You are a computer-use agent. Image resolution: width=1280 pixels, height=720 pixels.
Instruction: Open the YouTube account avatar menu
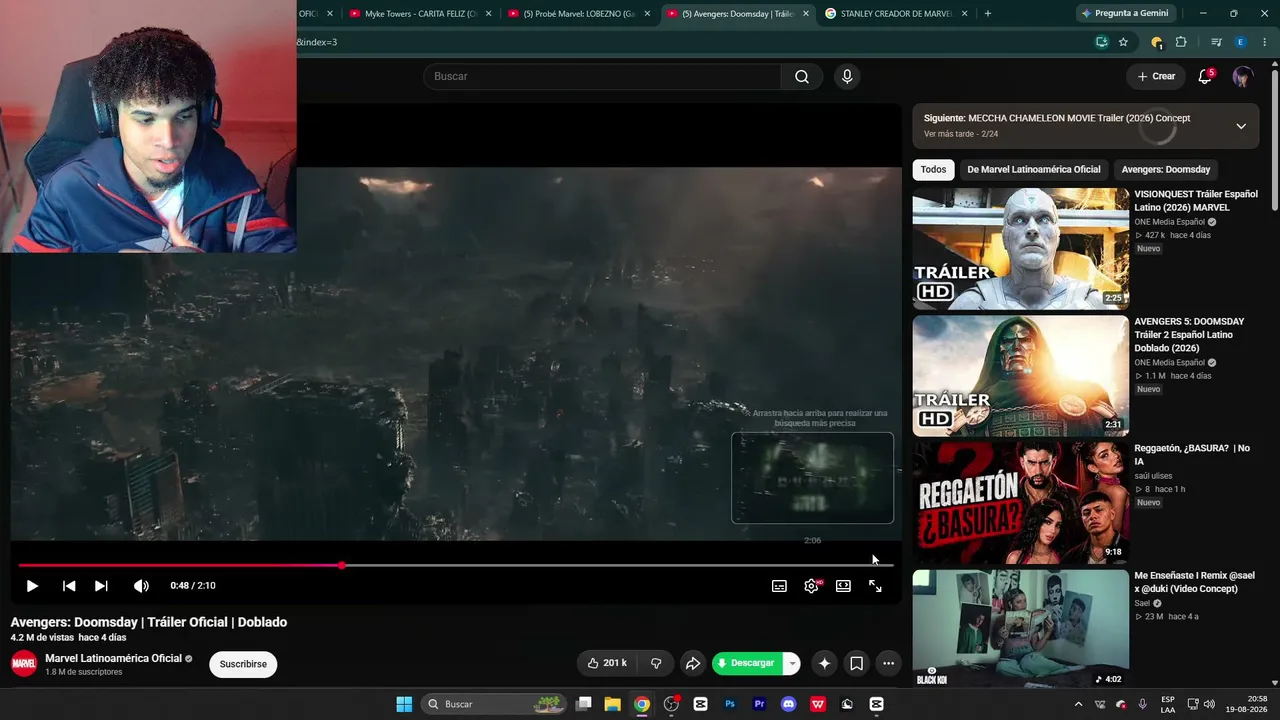pos(1242,77)
